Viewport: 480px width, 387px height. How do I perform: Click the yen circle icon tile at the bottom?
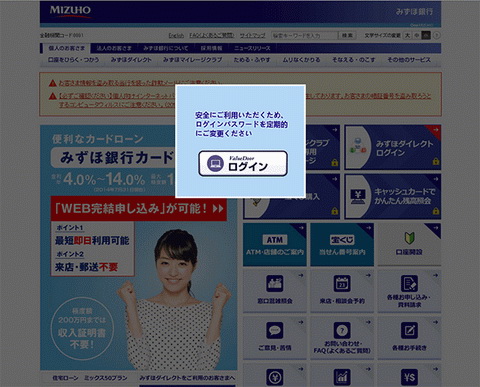[x=275, y=377]
